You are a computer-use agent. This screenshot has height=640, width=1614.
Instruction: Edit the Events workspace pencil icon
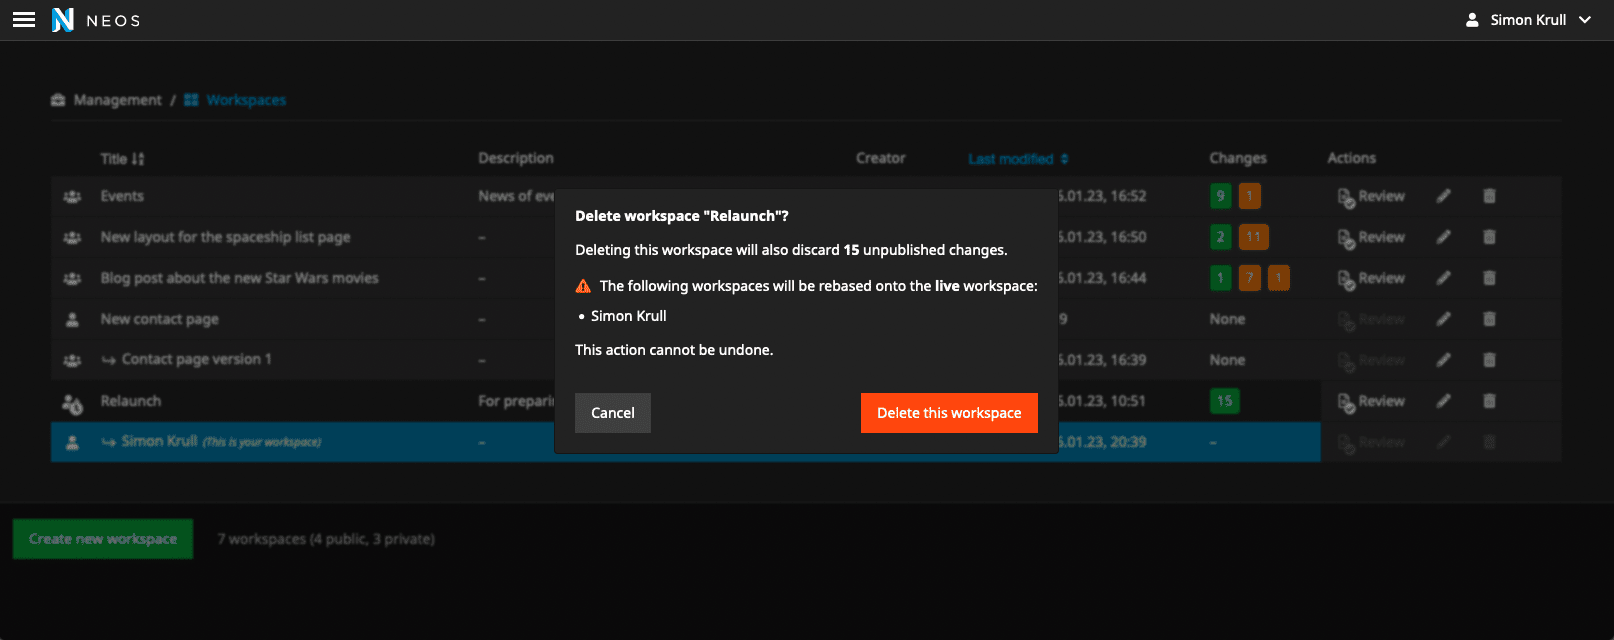pyautogui.click(x=1443, y=196)
